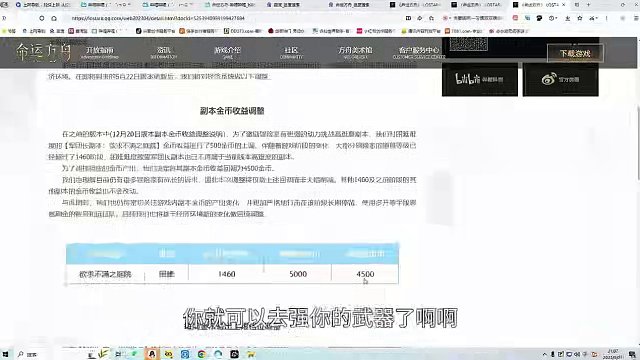
Task: Open the Windows Start menu
Action: coord(6,354)
